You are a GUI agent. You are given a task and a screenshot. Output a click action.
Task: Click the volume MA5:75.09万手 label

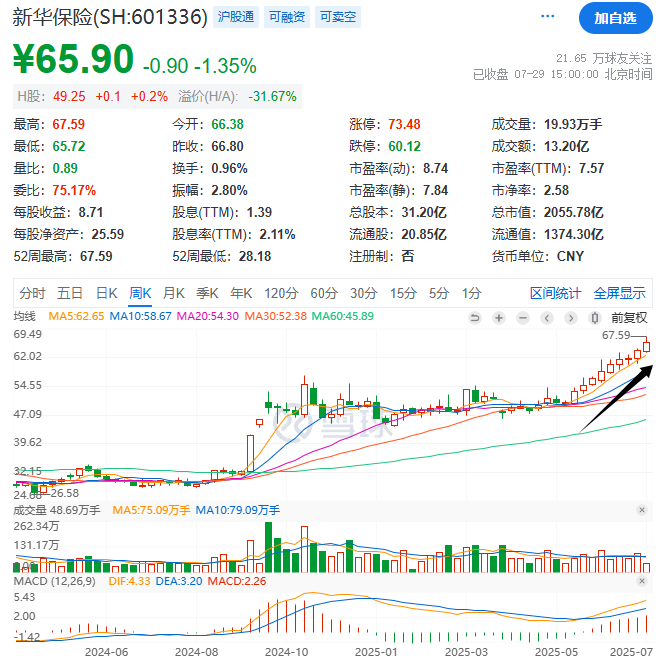pos(151,510)
